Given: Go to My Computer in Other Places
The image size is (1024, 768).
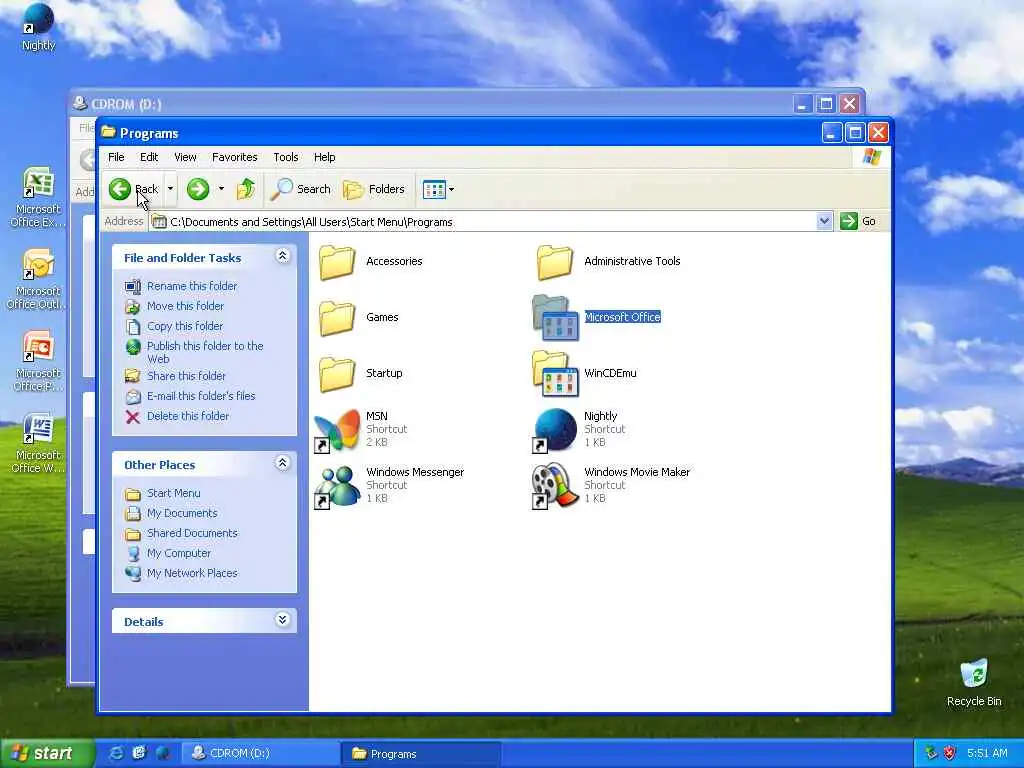Looking at the screenshot, I should 179,553.
